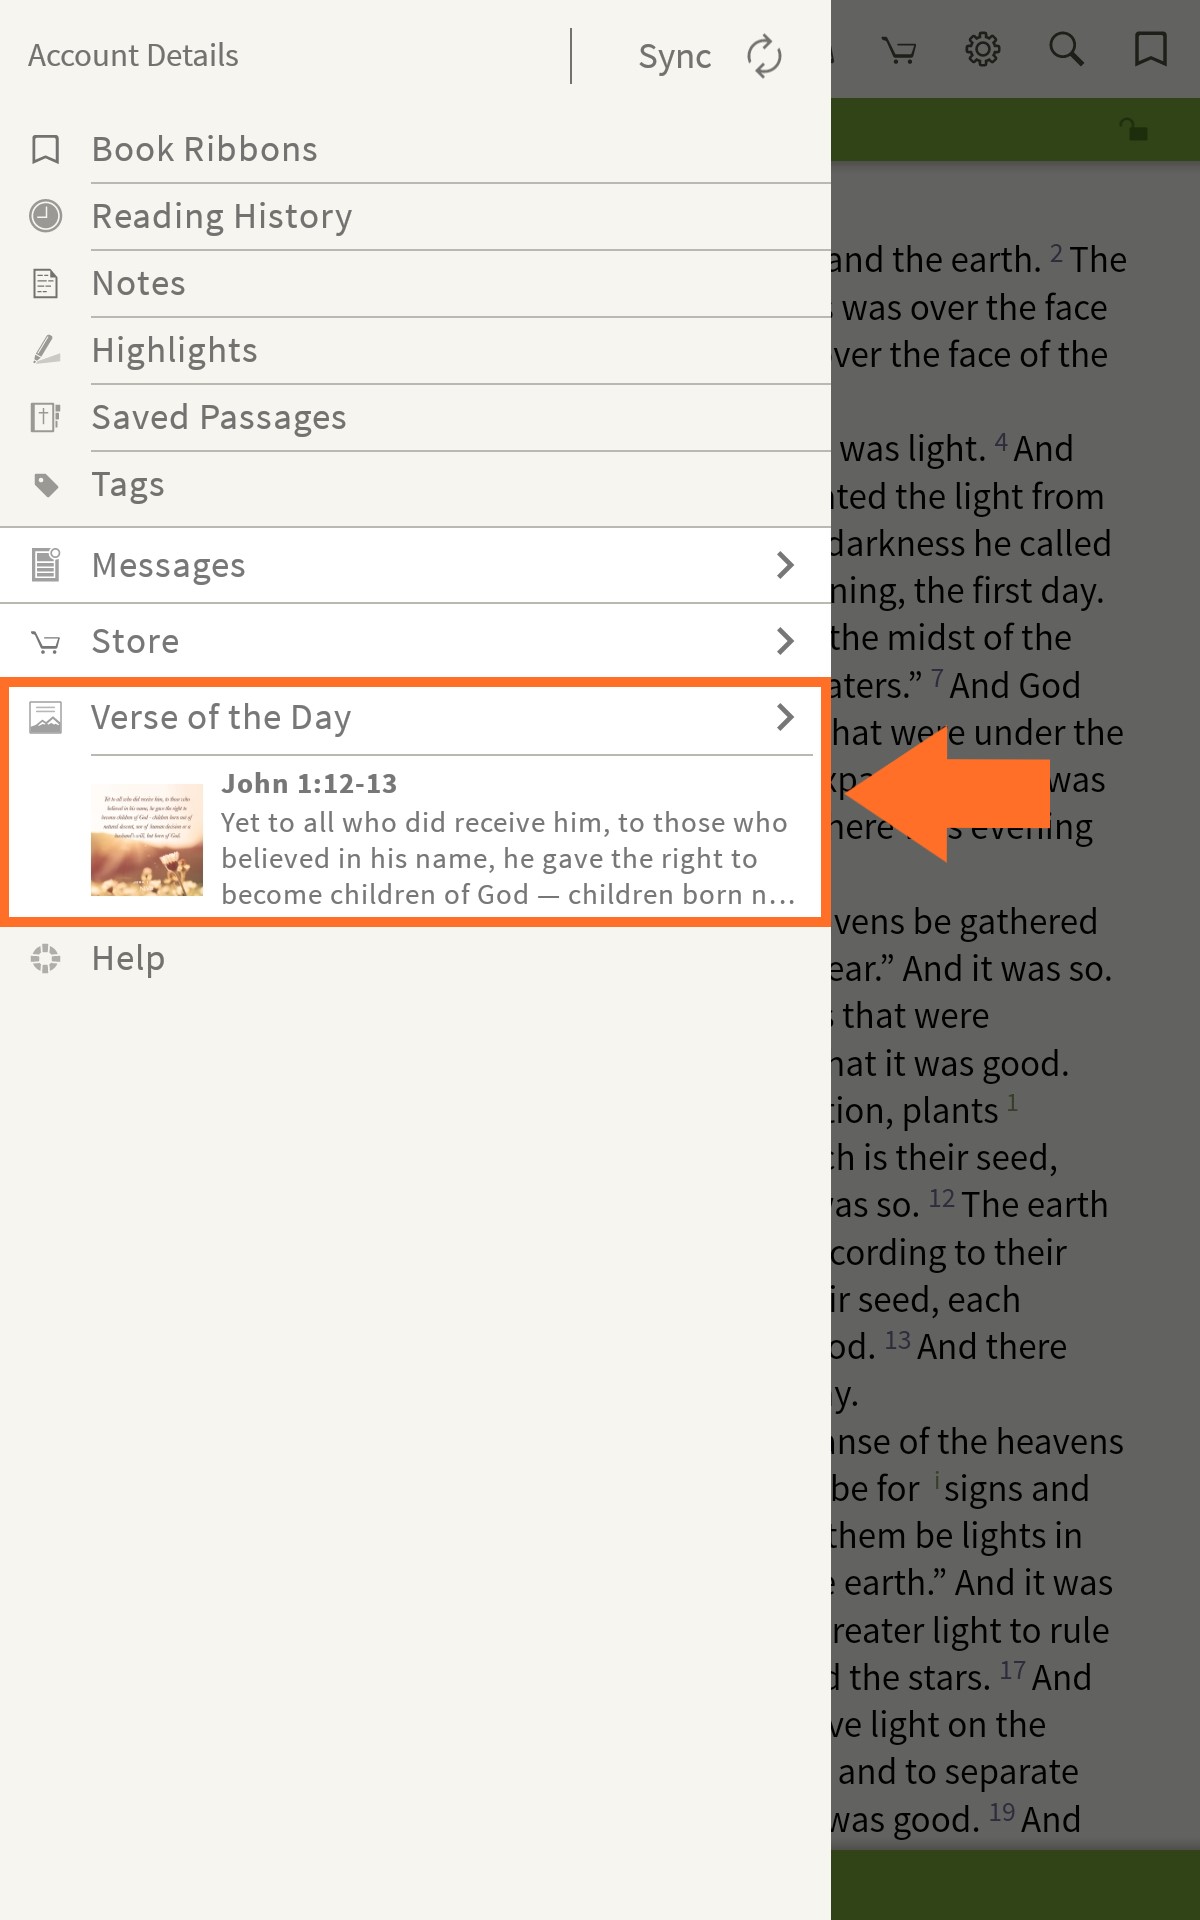Image resolution: width=1200 pixels, height=1920 pixels.
Task: Open the shopping cart icon in top toolbar
Action: pyautogui.click(x=900, y=50)
